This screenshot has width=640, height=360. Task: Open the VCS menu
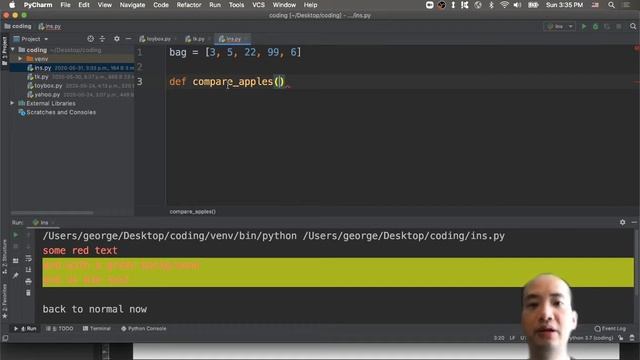tap(258, 5)
